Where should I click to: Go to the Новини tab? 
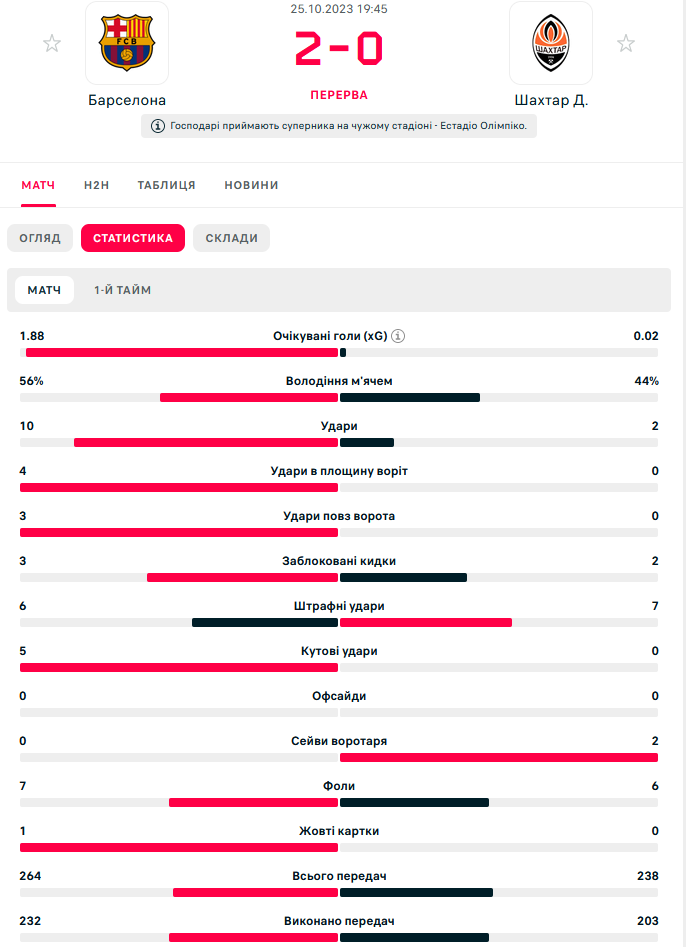(251, 185)
